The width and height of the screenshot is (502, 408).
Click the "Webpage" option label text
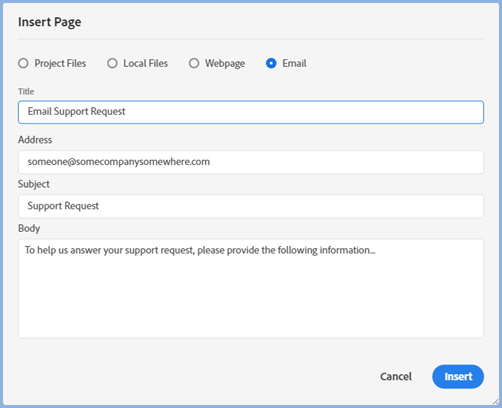(225, 63)
